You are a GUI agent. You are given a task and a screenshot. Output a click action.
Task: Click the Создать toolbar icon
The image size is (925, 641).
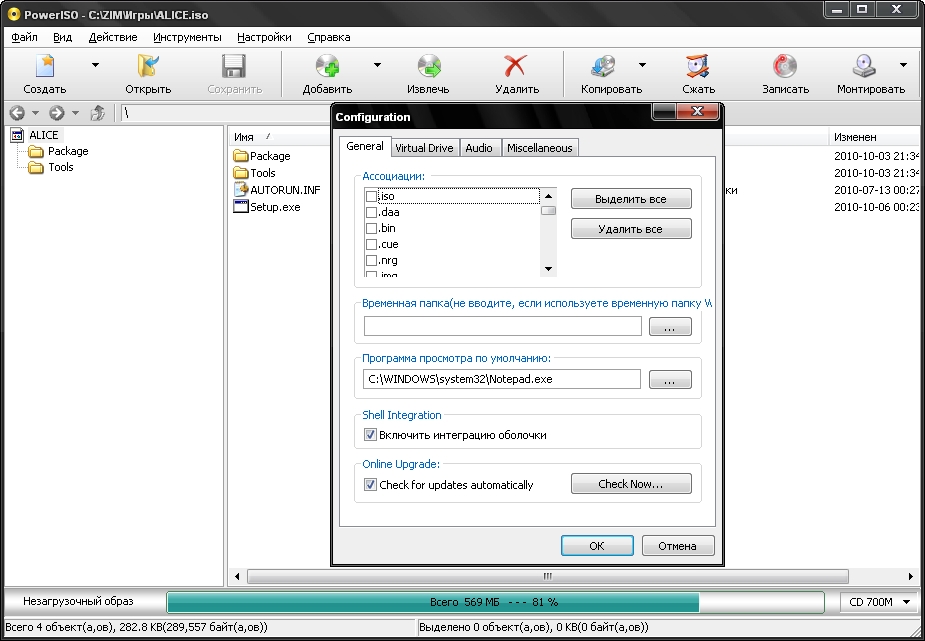(x=45, y=66)
